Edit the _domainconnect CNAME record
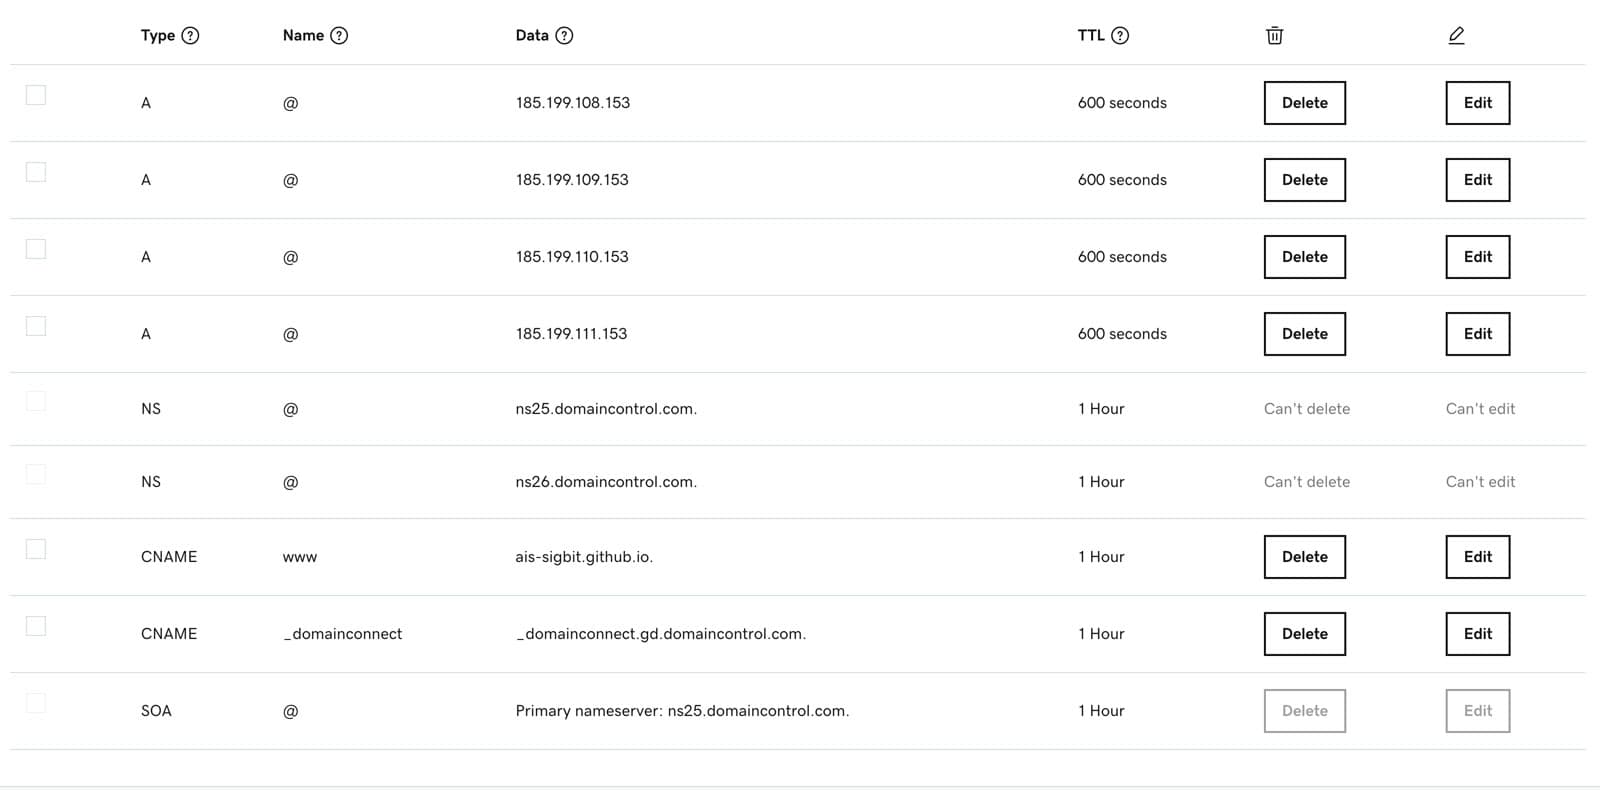The image size is (1600, 790). click(1478, 634)
